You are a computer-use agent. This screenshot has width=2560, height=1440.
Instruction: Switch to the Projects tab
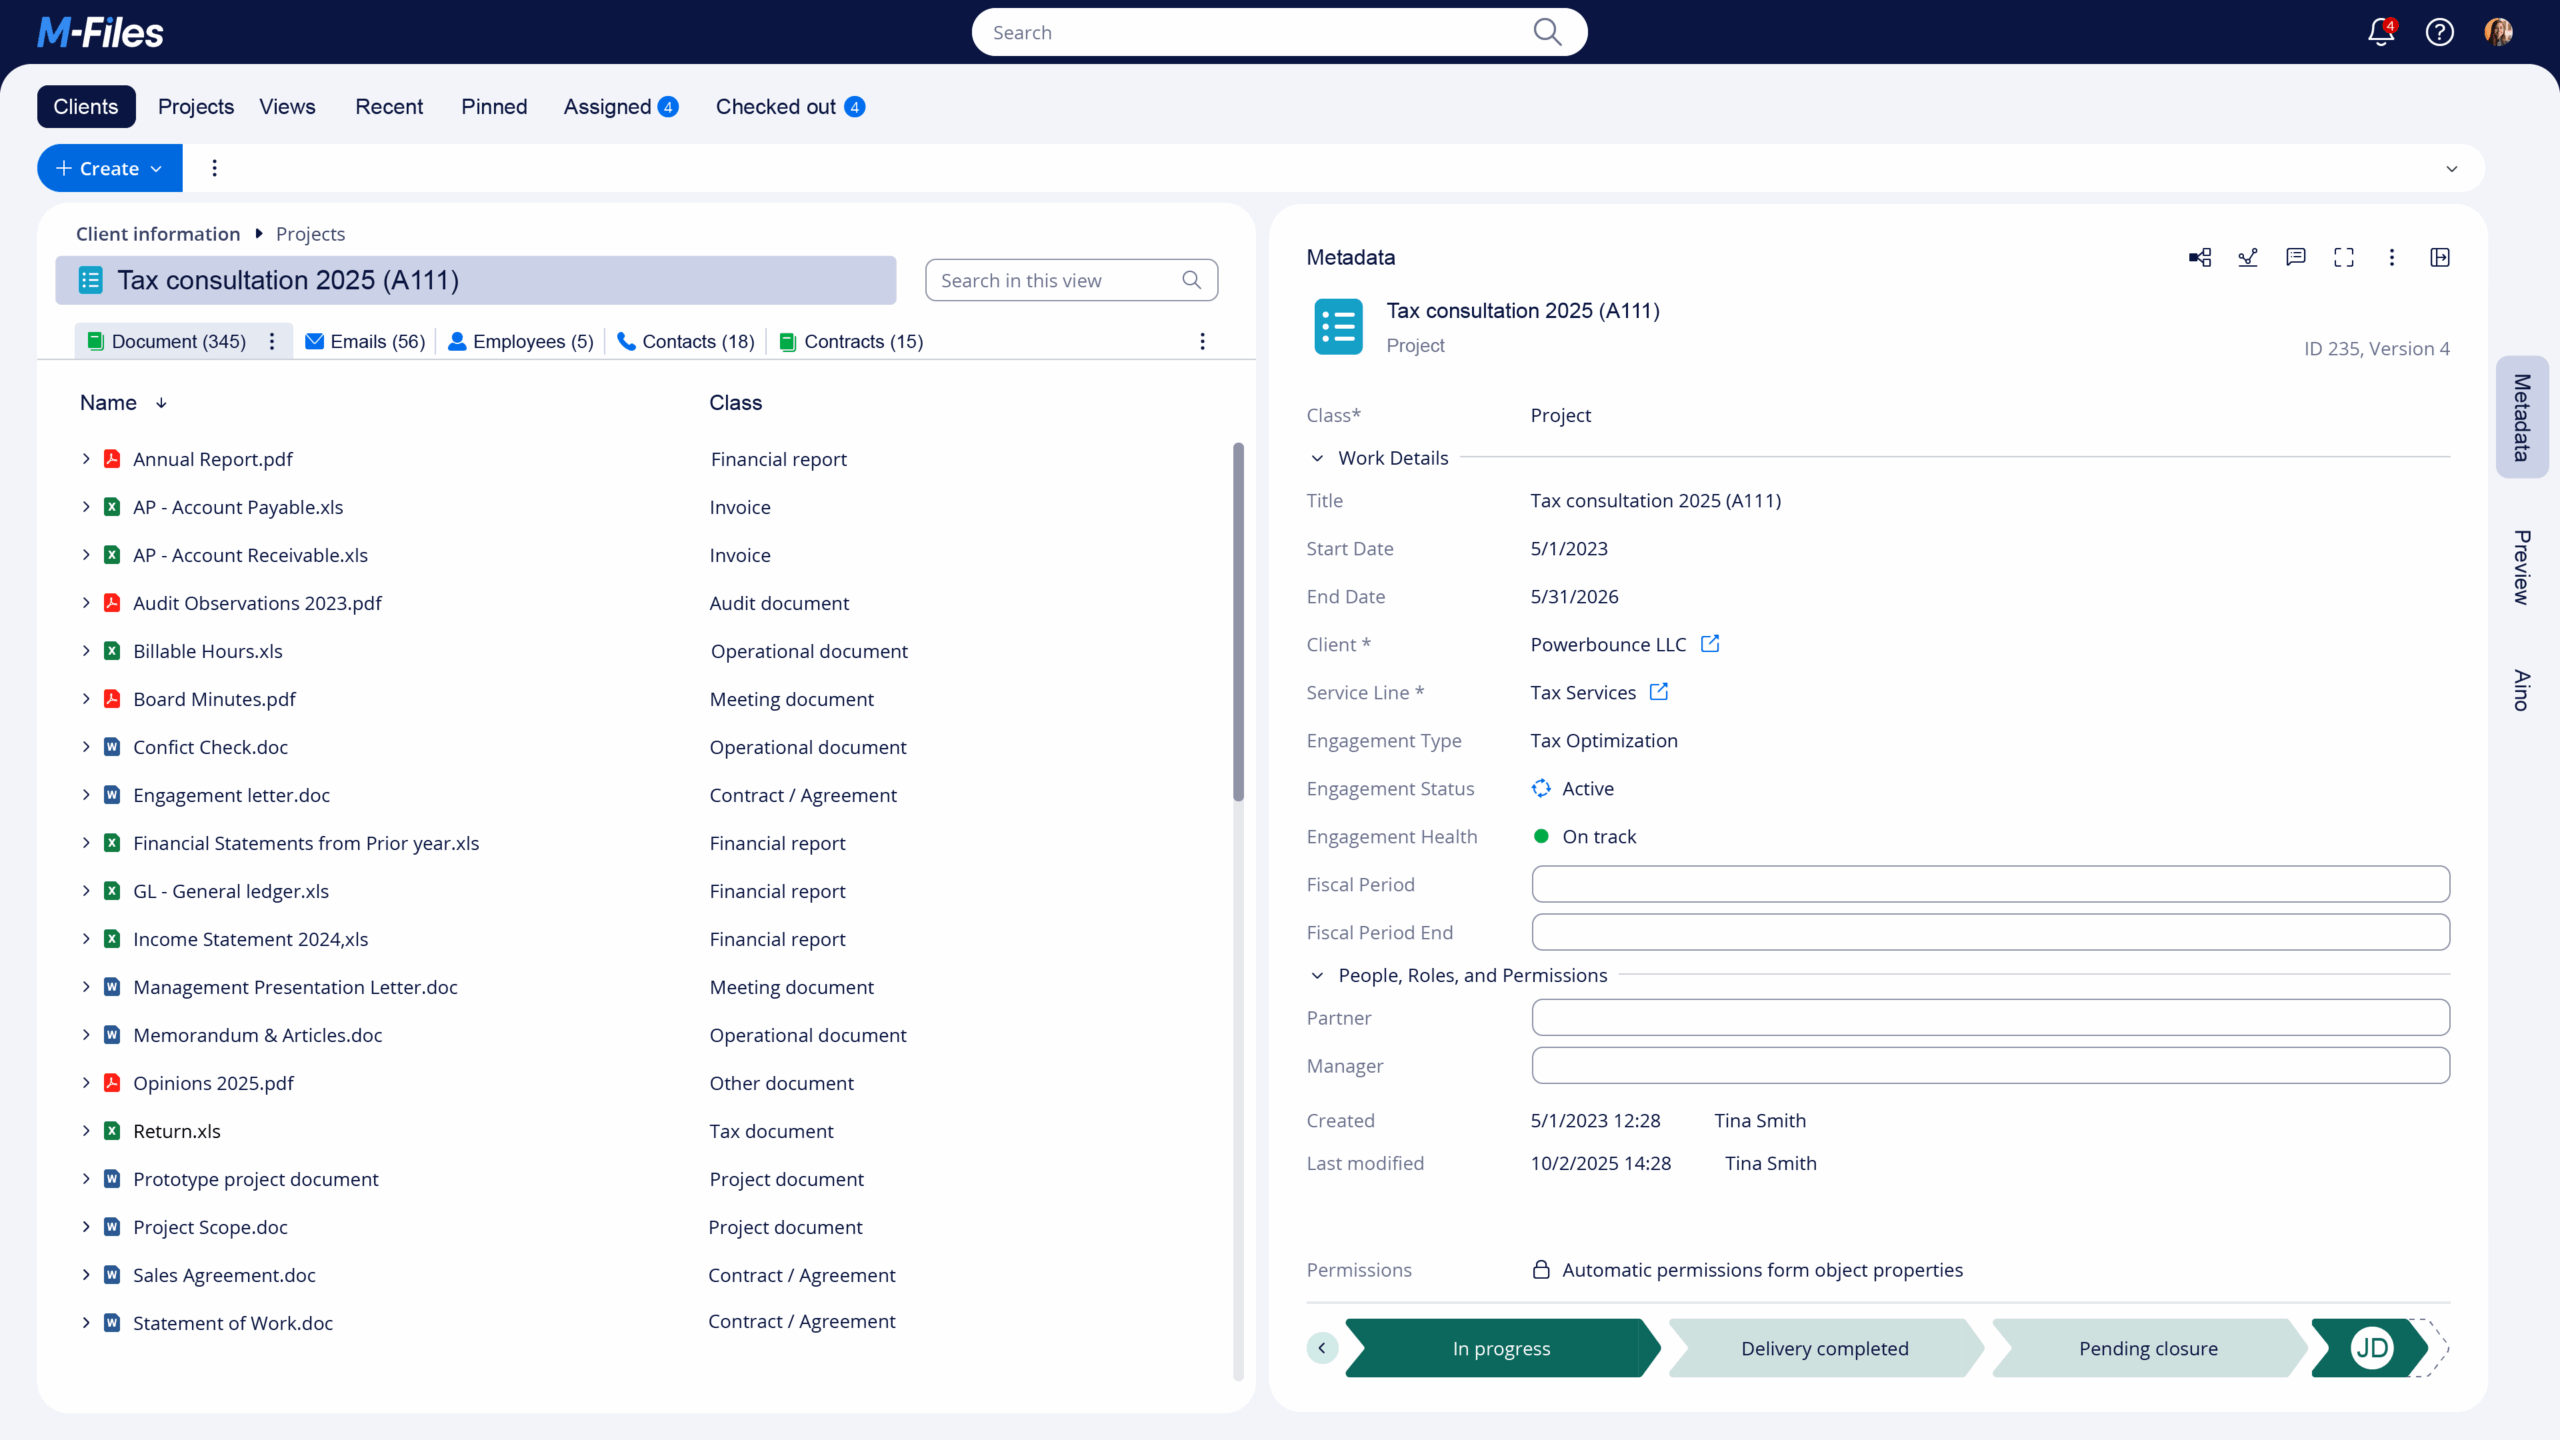tap(196, 107)
